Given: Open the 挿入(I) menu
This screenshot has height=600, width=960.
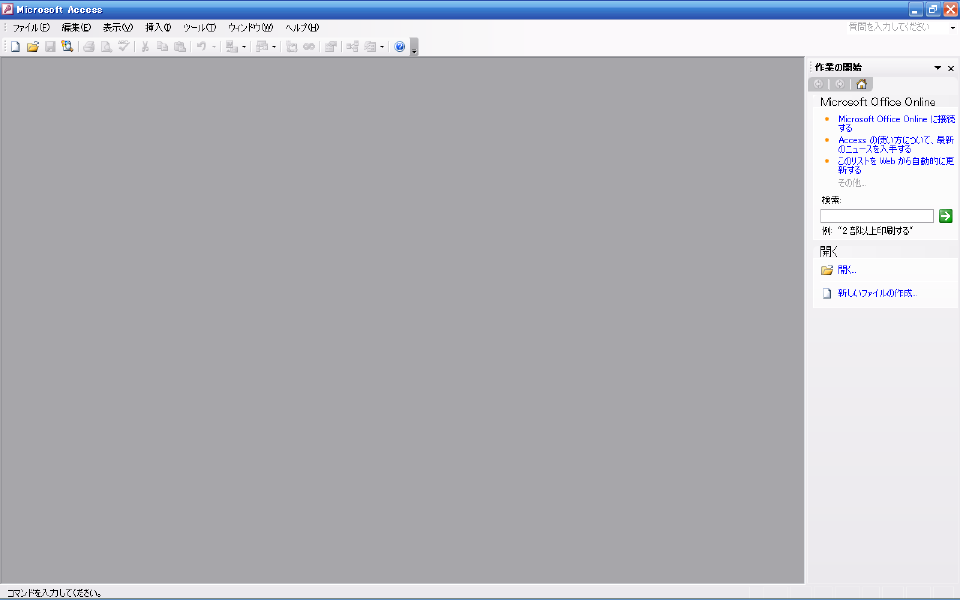Looking at the screenshot, I should (158, 28).
